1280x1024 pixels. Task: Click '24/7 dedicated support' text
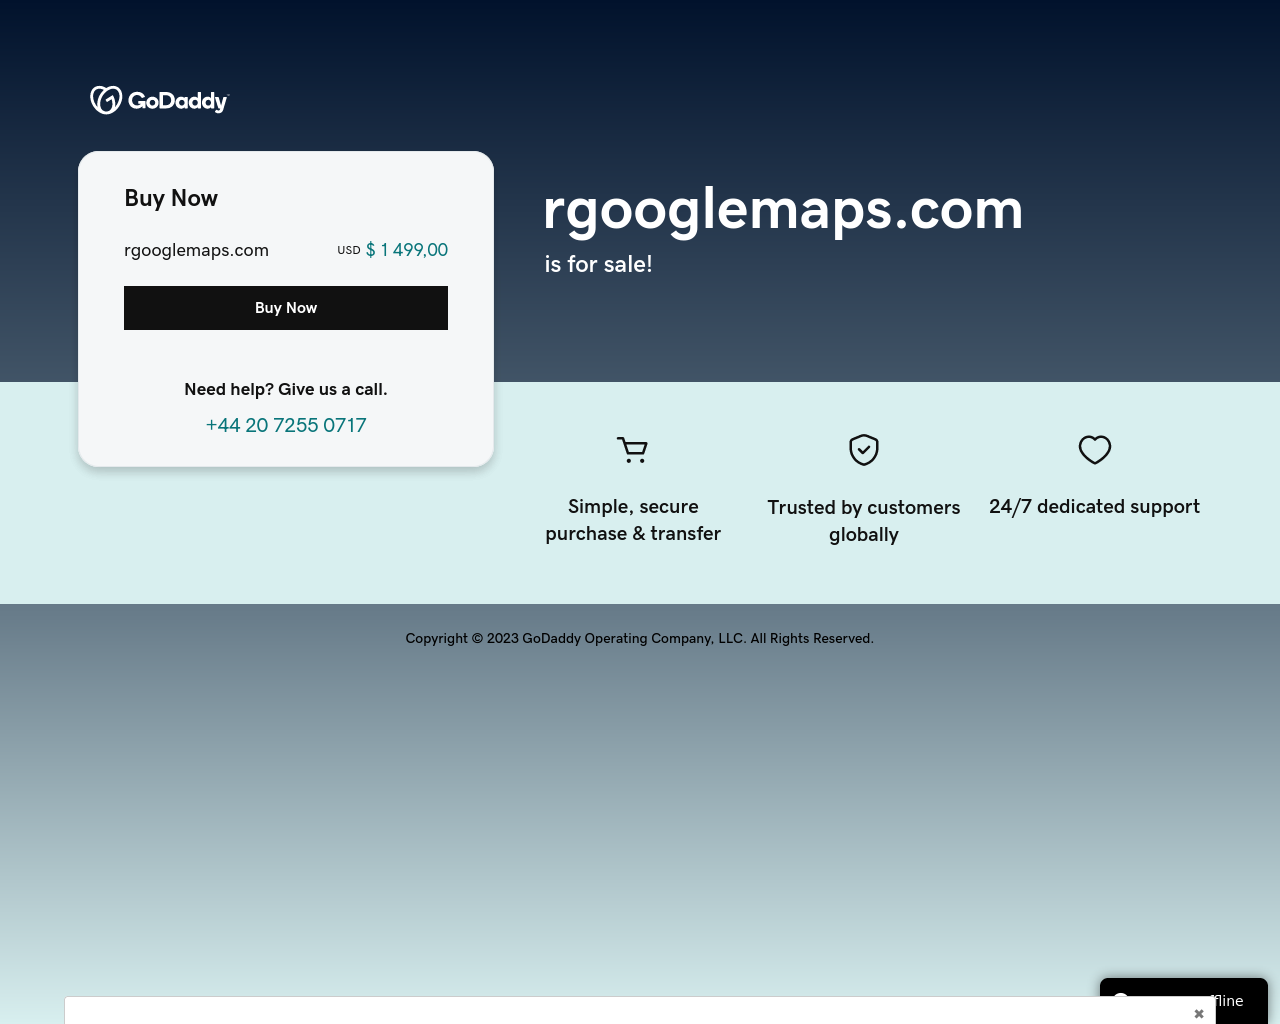[1095, 507]
